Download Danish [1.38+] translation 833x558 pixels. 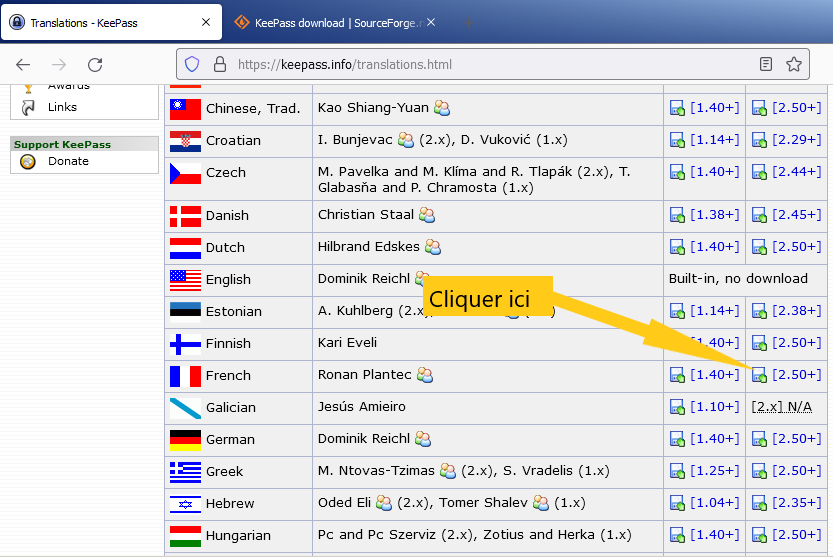tap(715, 215)
